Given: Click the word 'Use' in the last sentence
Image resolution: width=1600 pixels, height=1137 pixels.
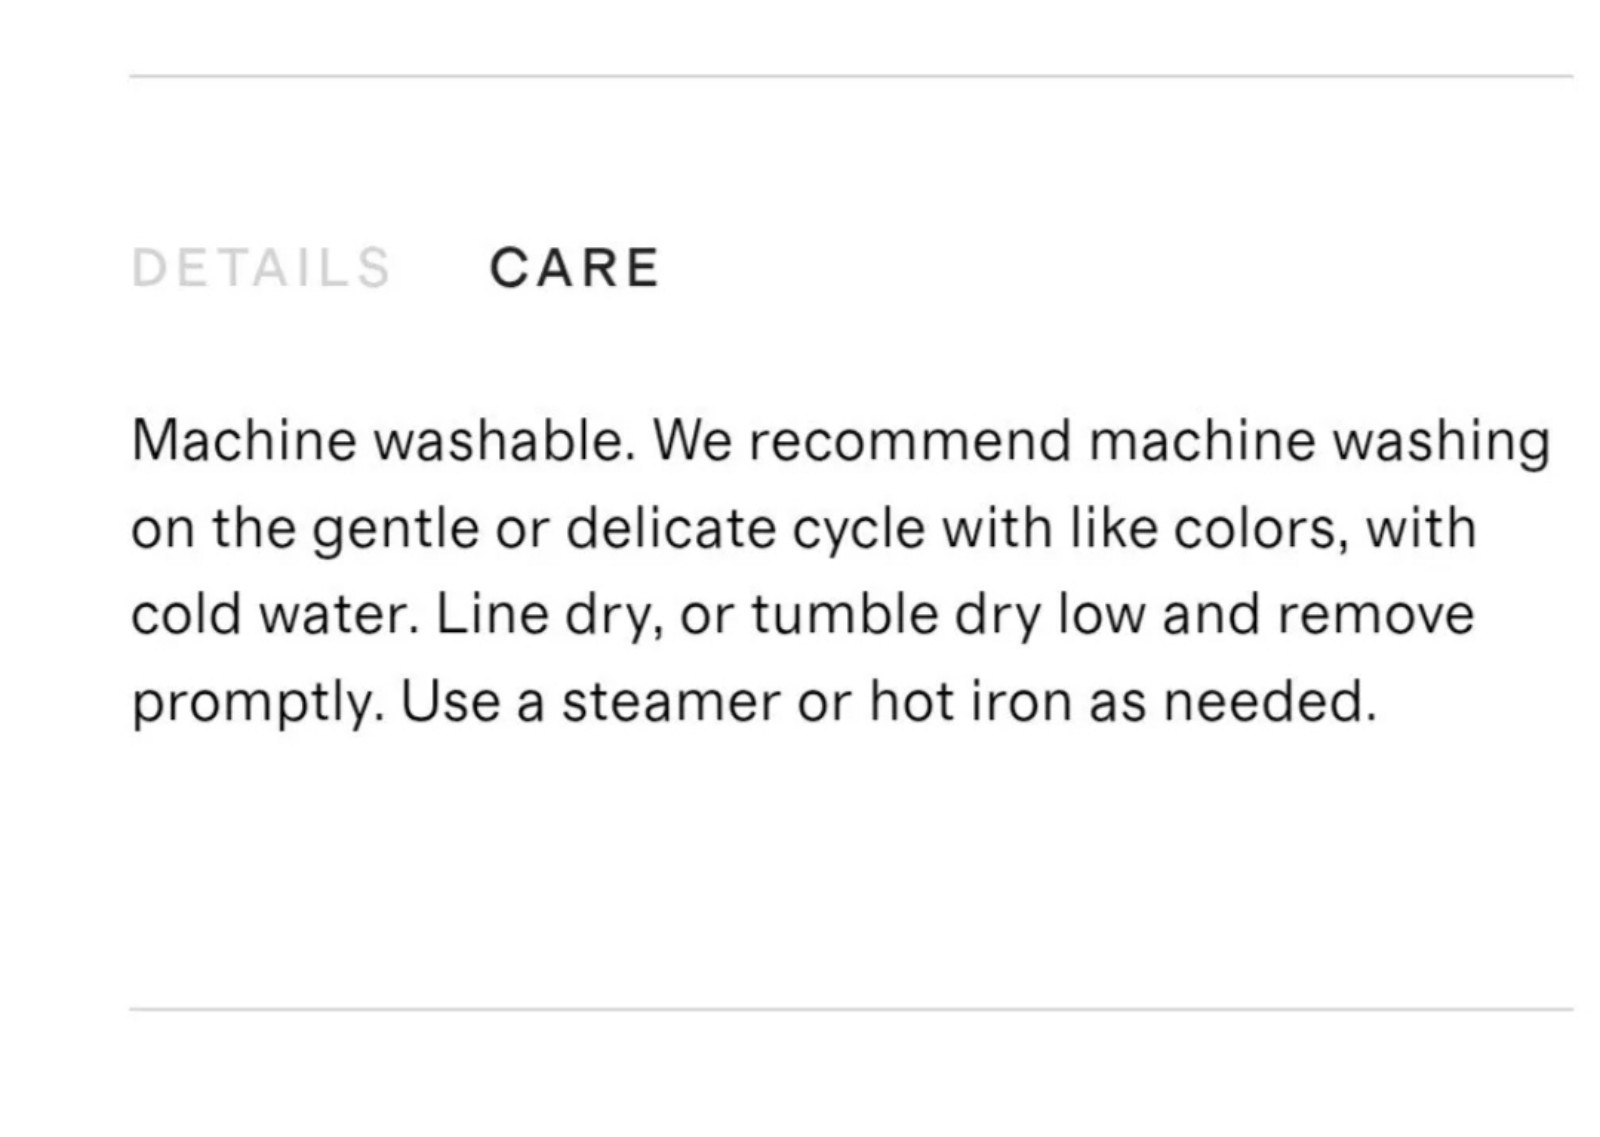Looking at the screenshot, I should point(449,702).
